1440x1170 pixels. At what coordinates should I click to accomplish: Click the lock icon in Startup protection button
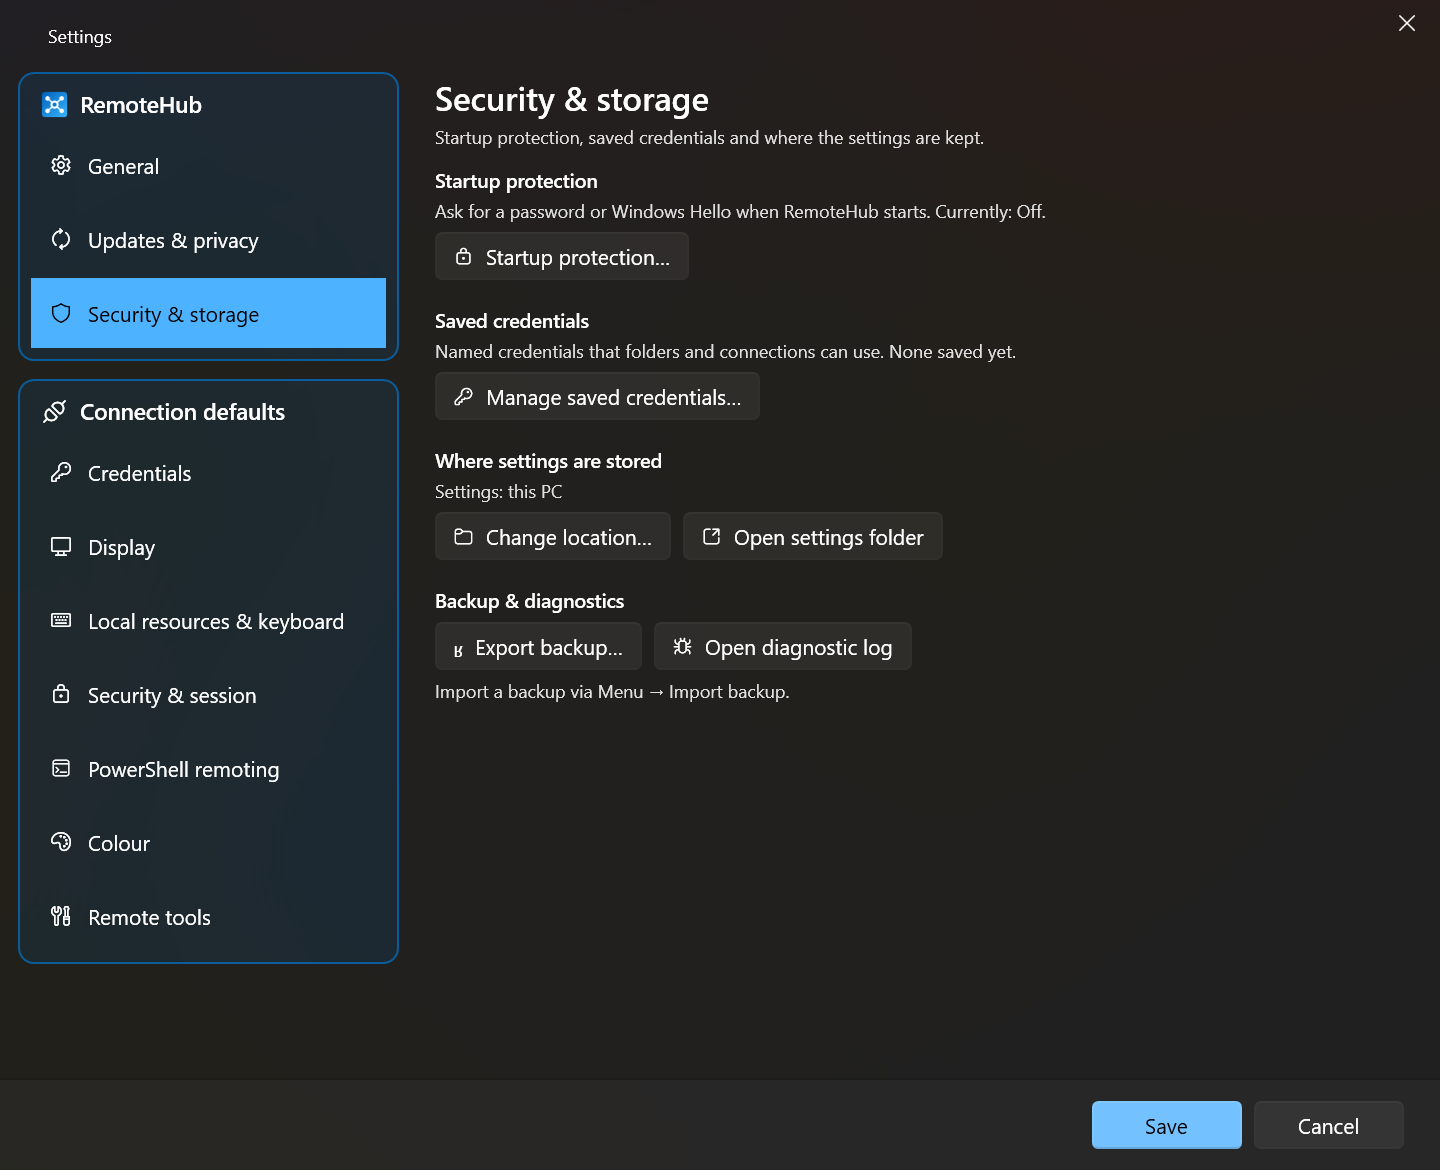[463, 257]
